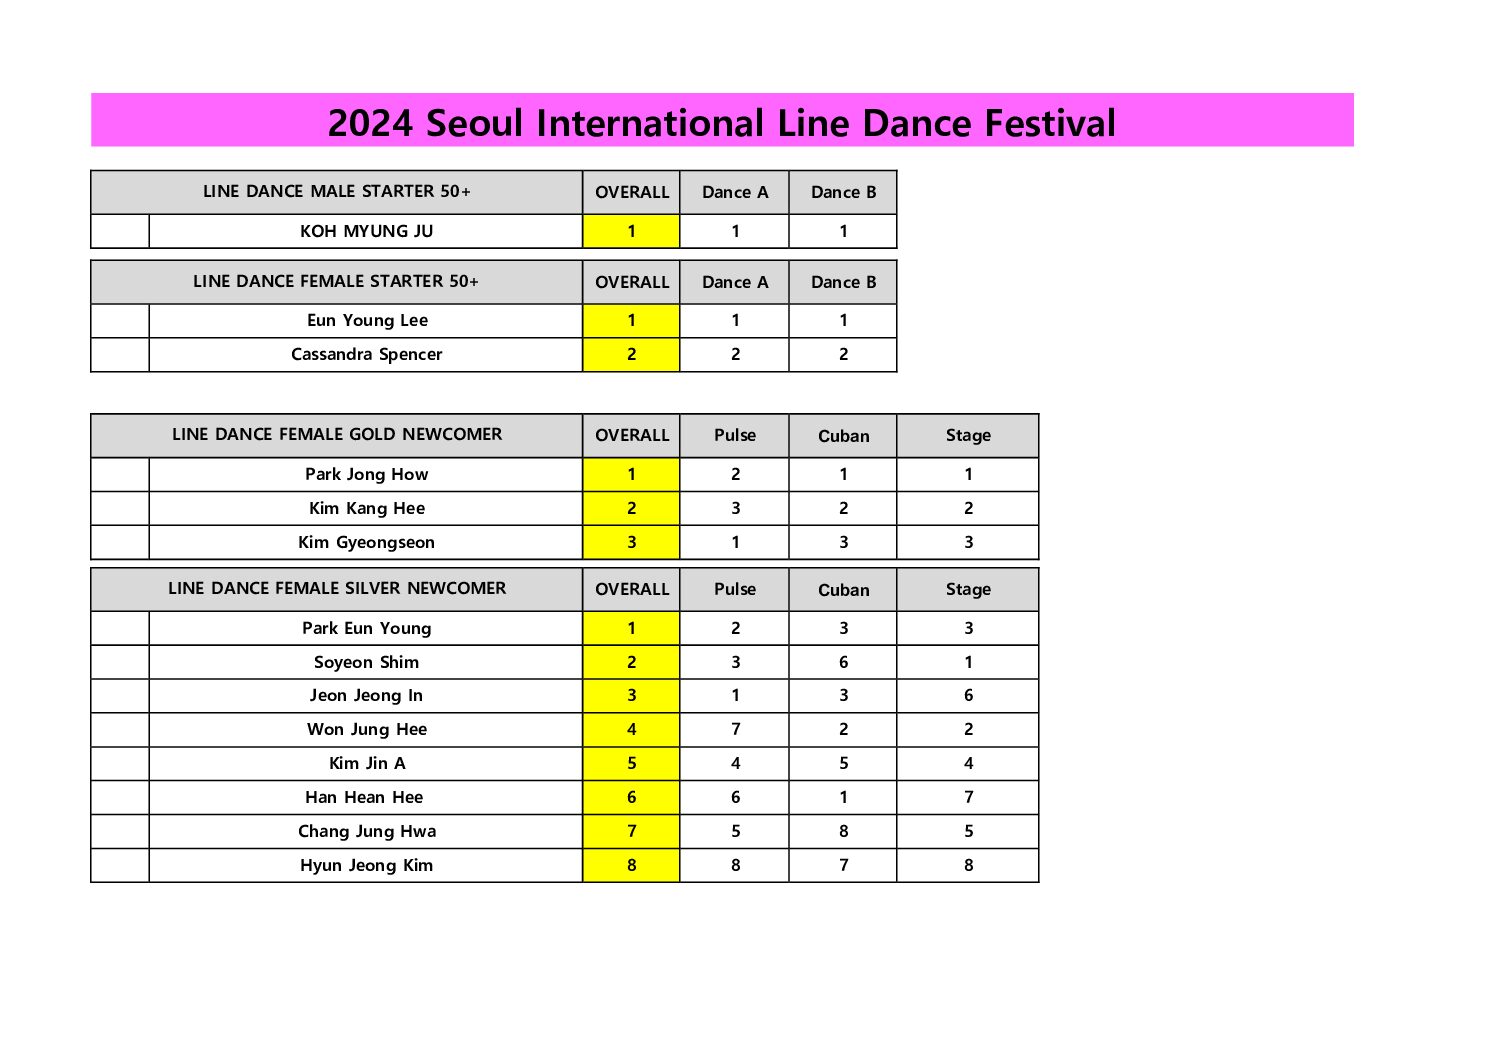Screen dimensions: 1497x1059
Task: Select the Cassandra Spencer row name
Action: [x=366, y=355]
